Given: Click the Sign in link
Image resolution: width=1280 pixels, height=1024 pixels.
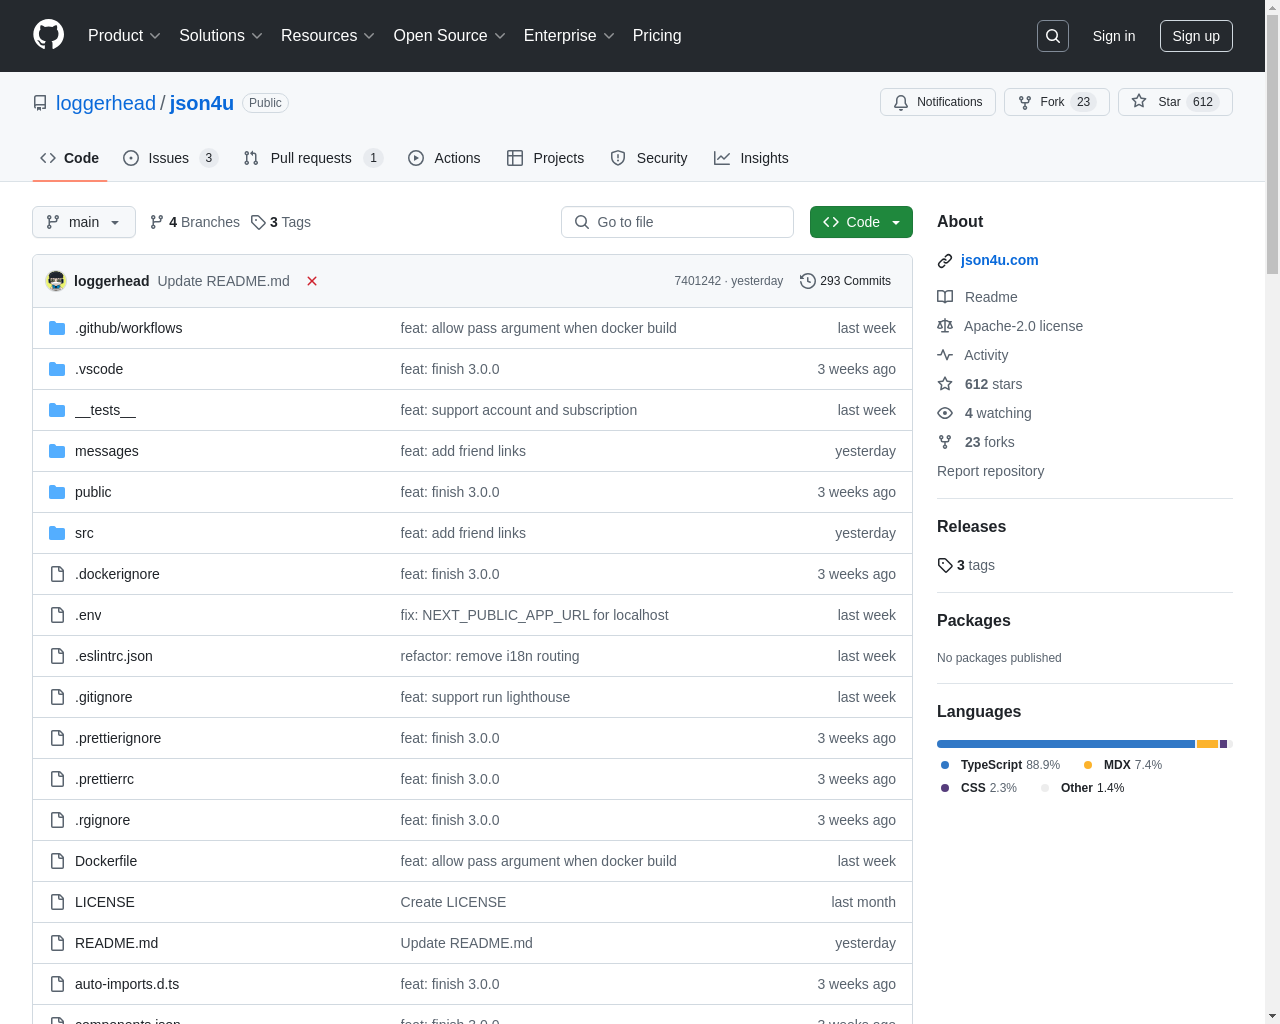Looking at the screenshot, I should pyautogui.click(x=1114, y=36).
